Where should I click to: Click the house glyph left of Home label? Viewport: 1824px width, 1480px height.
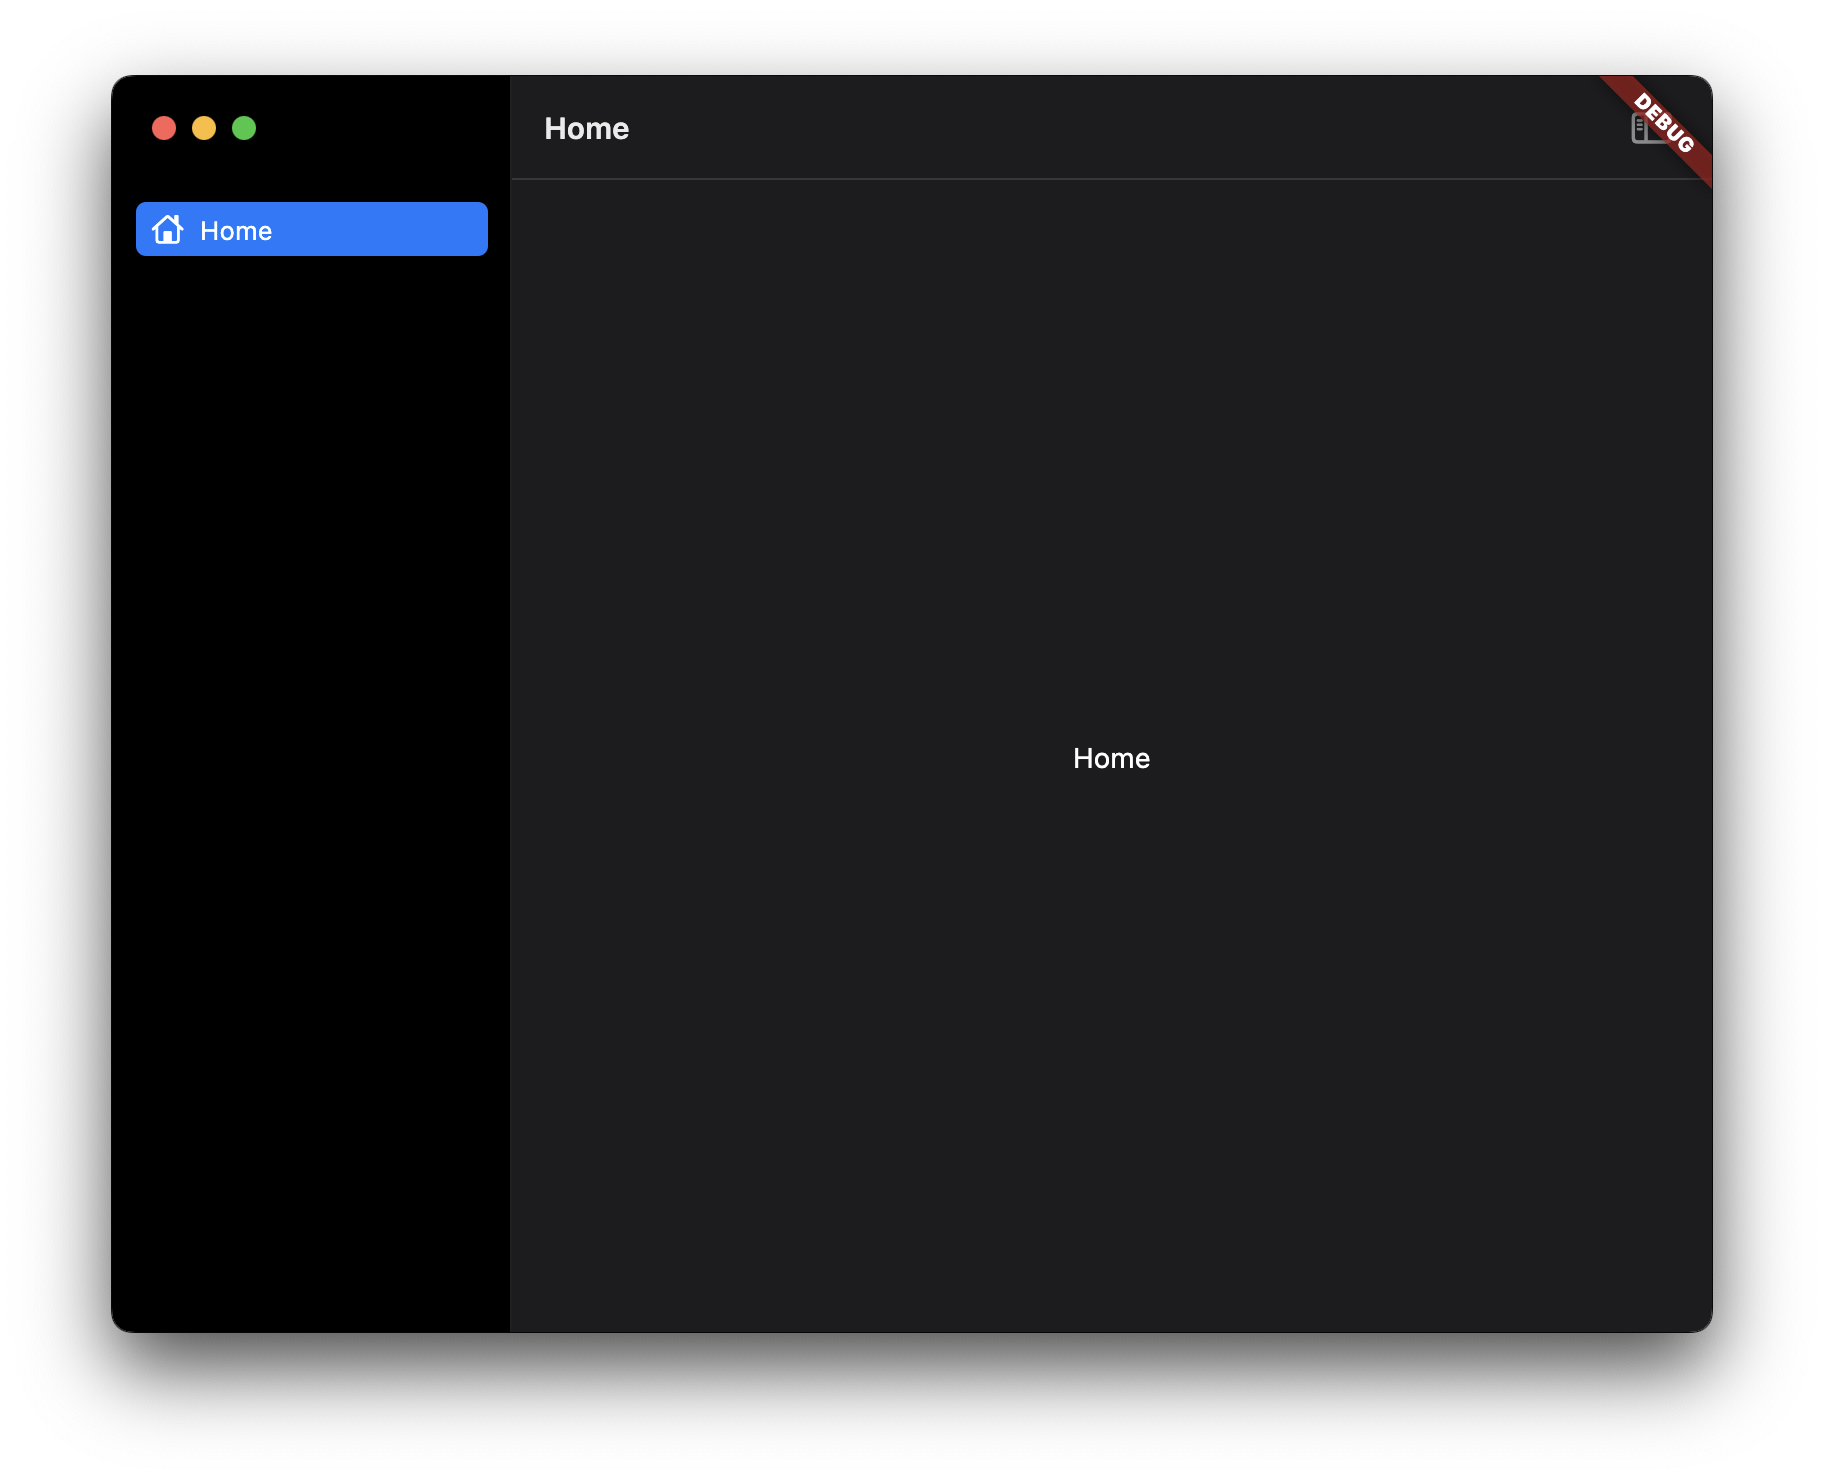[168, 230]
